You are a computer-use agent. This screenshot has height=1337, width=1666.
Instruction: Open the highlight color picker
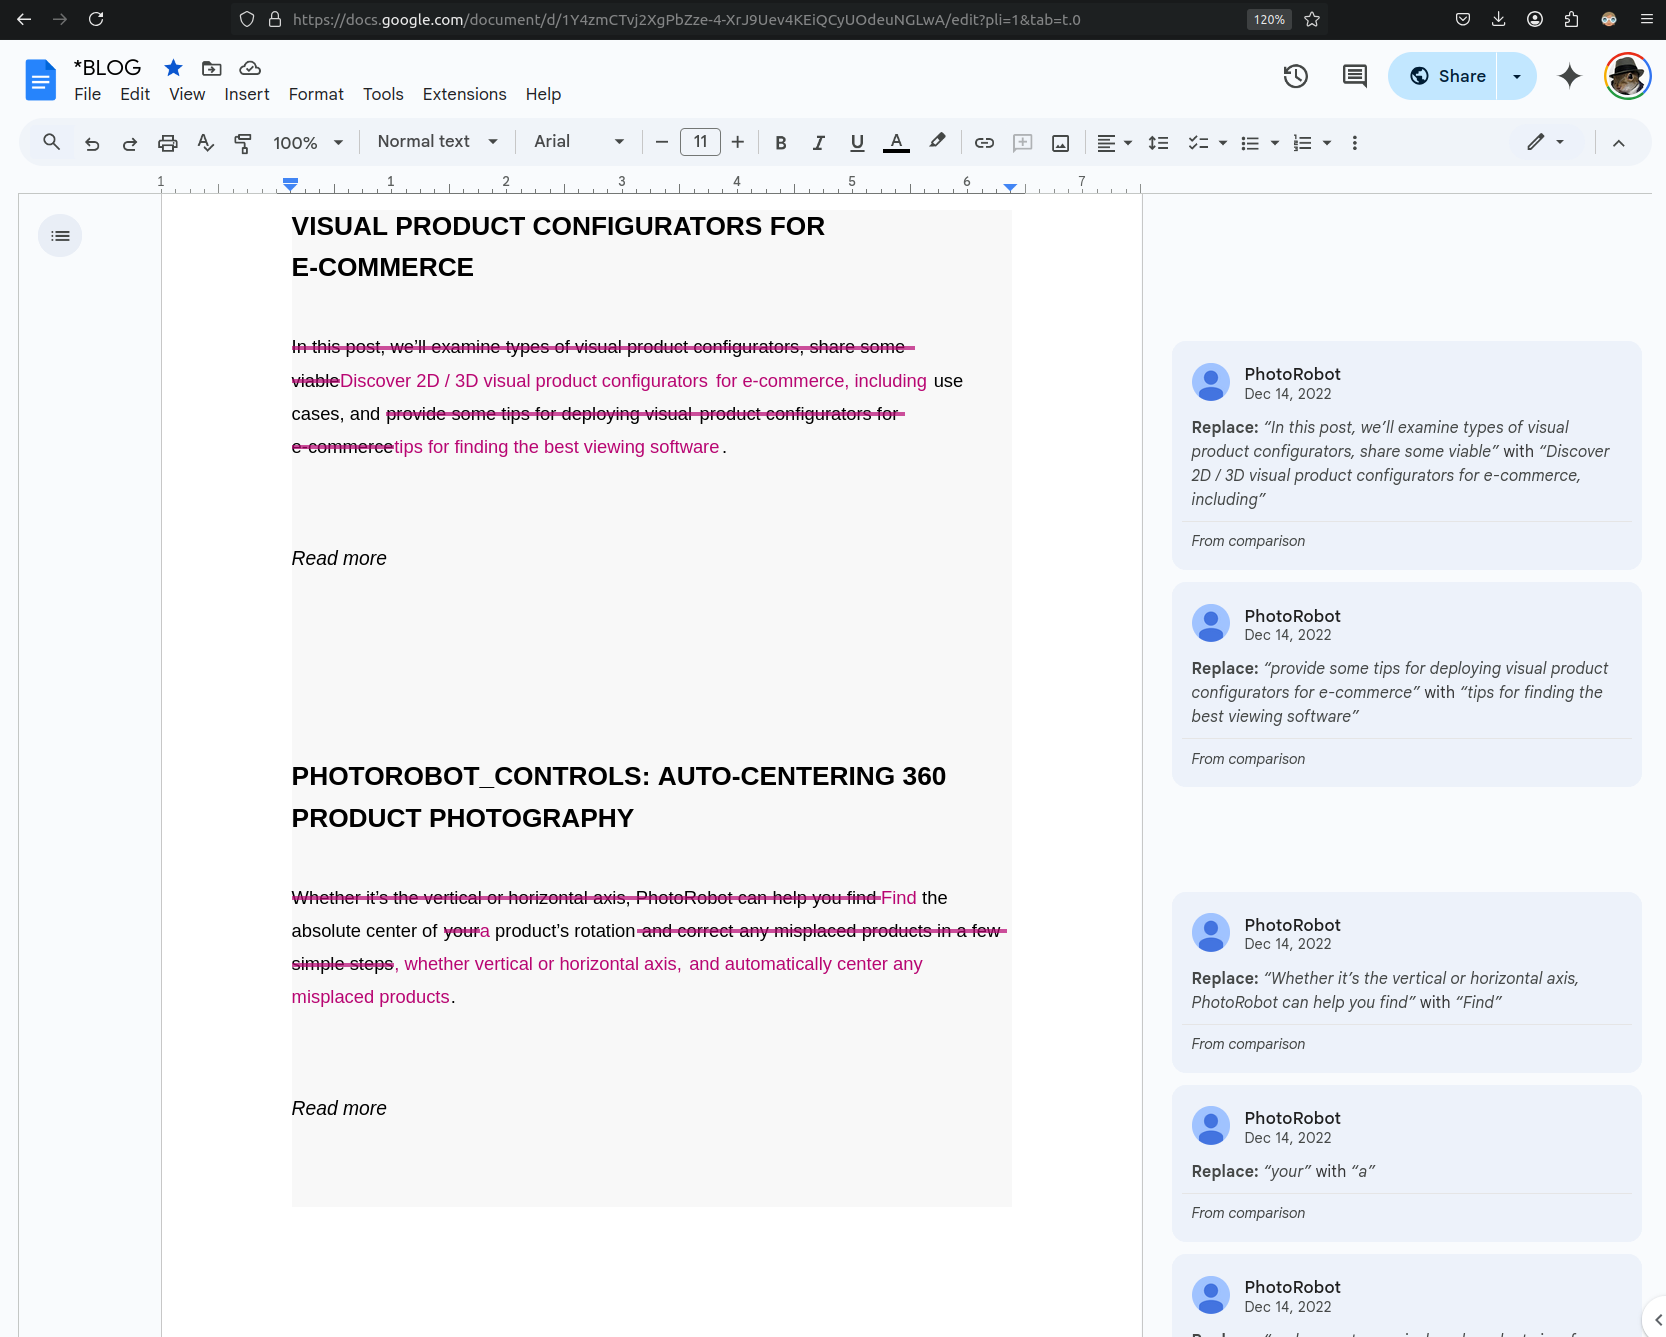[937, 142]
